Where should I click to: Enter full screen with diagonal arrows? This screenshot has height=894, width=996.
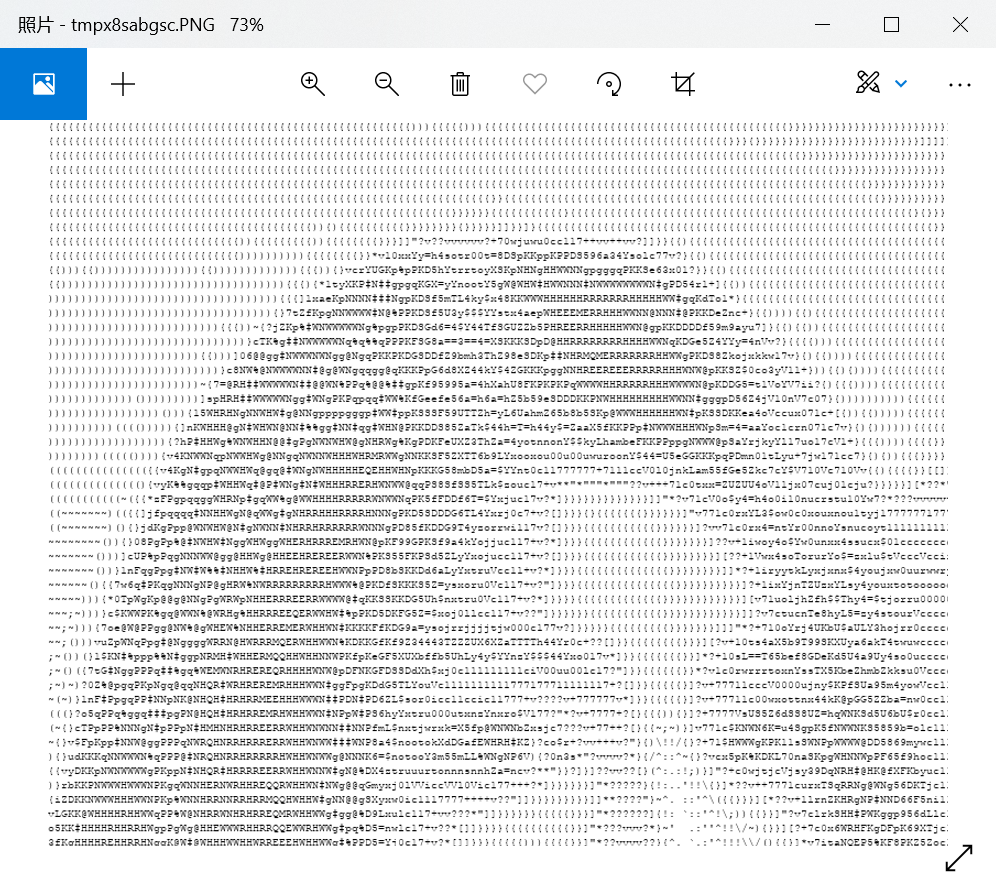959,858
